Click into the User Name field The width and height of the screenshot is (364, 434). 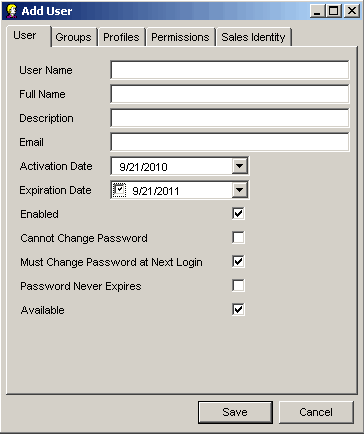(x=230, y=70)
